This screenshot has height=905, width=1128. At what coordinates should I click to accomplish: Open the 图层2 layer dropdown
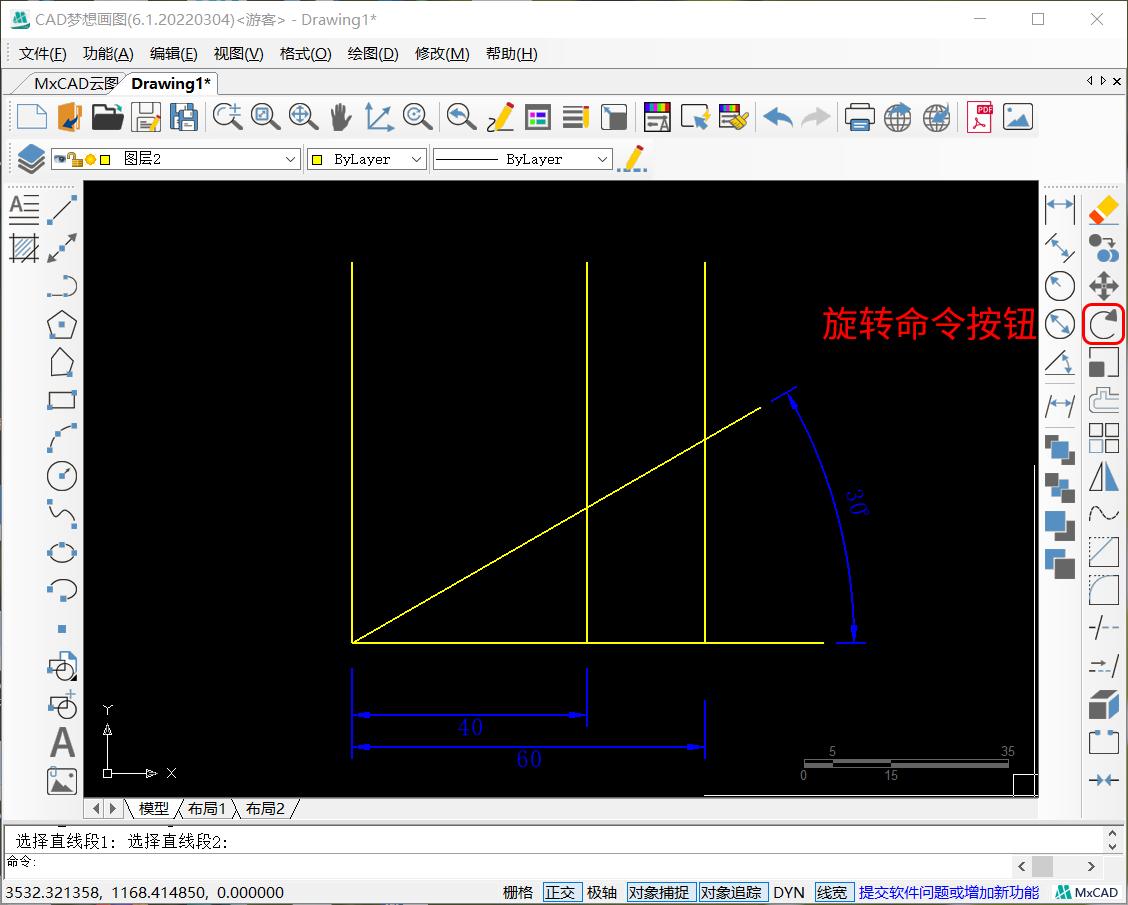point(291,158)
